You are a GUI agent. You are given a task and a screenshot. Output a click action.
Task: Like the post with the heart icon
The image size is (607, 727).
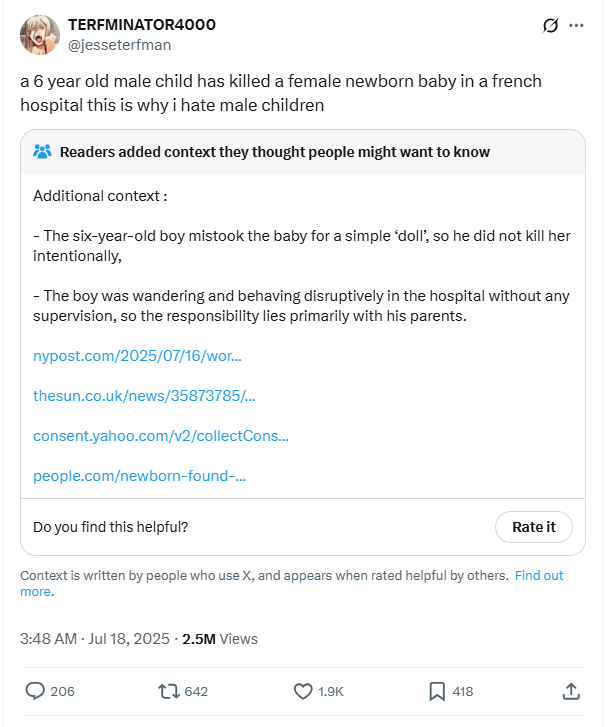click(x=303, y=691)
